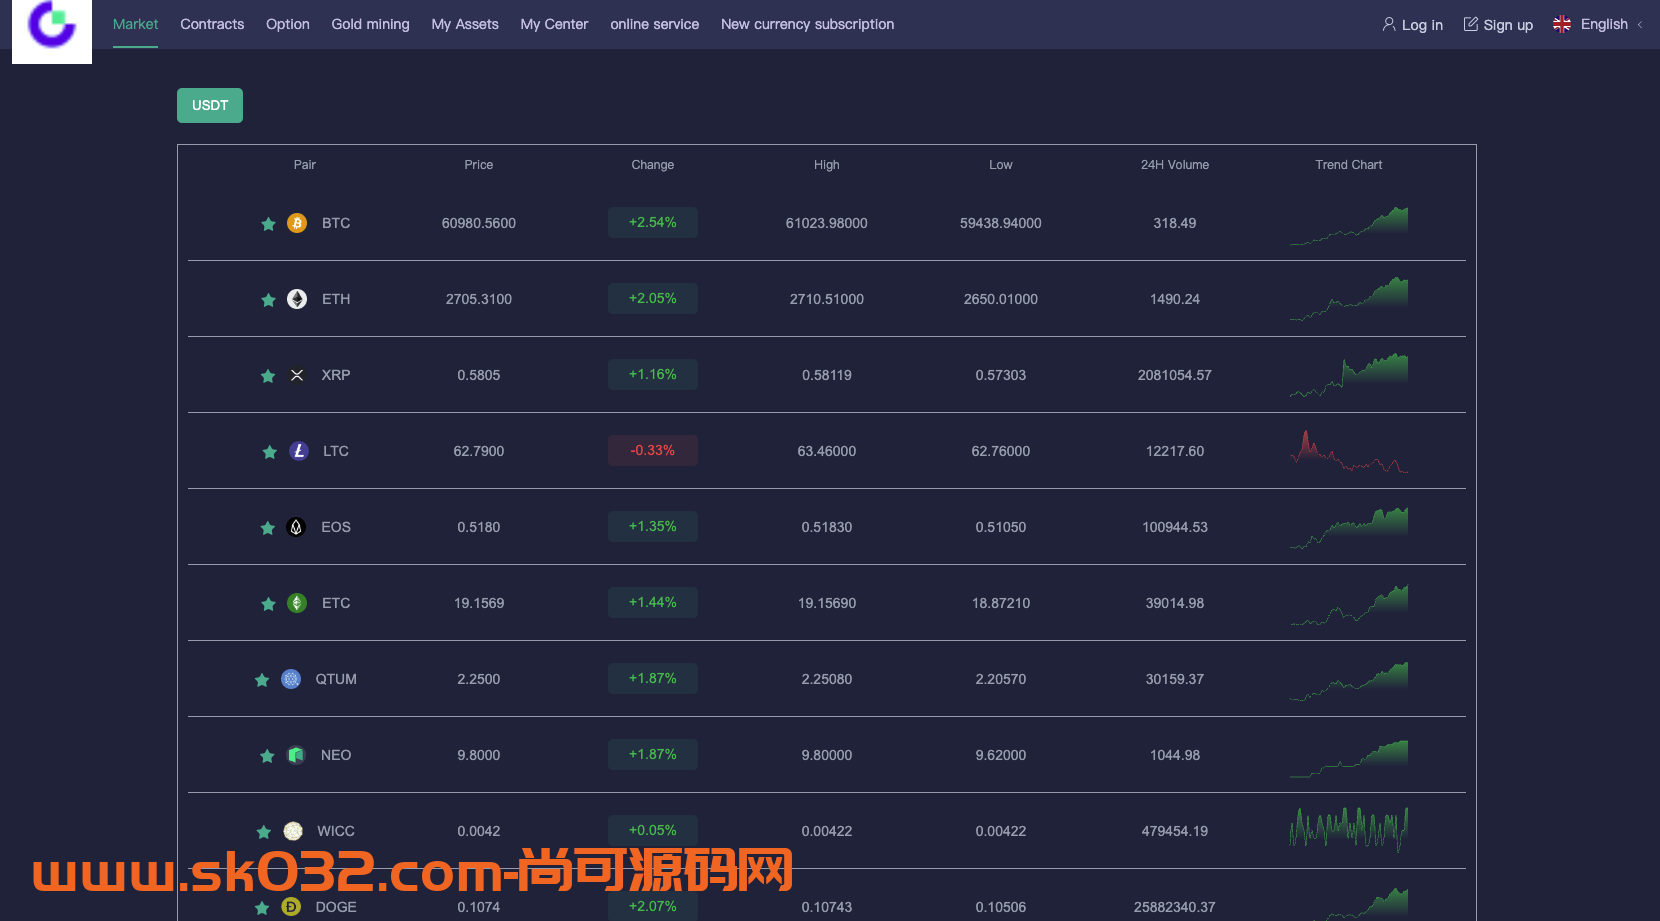Screen dimensions: 1660x921
Task: Open New currency subscription page
Action: 808,24
